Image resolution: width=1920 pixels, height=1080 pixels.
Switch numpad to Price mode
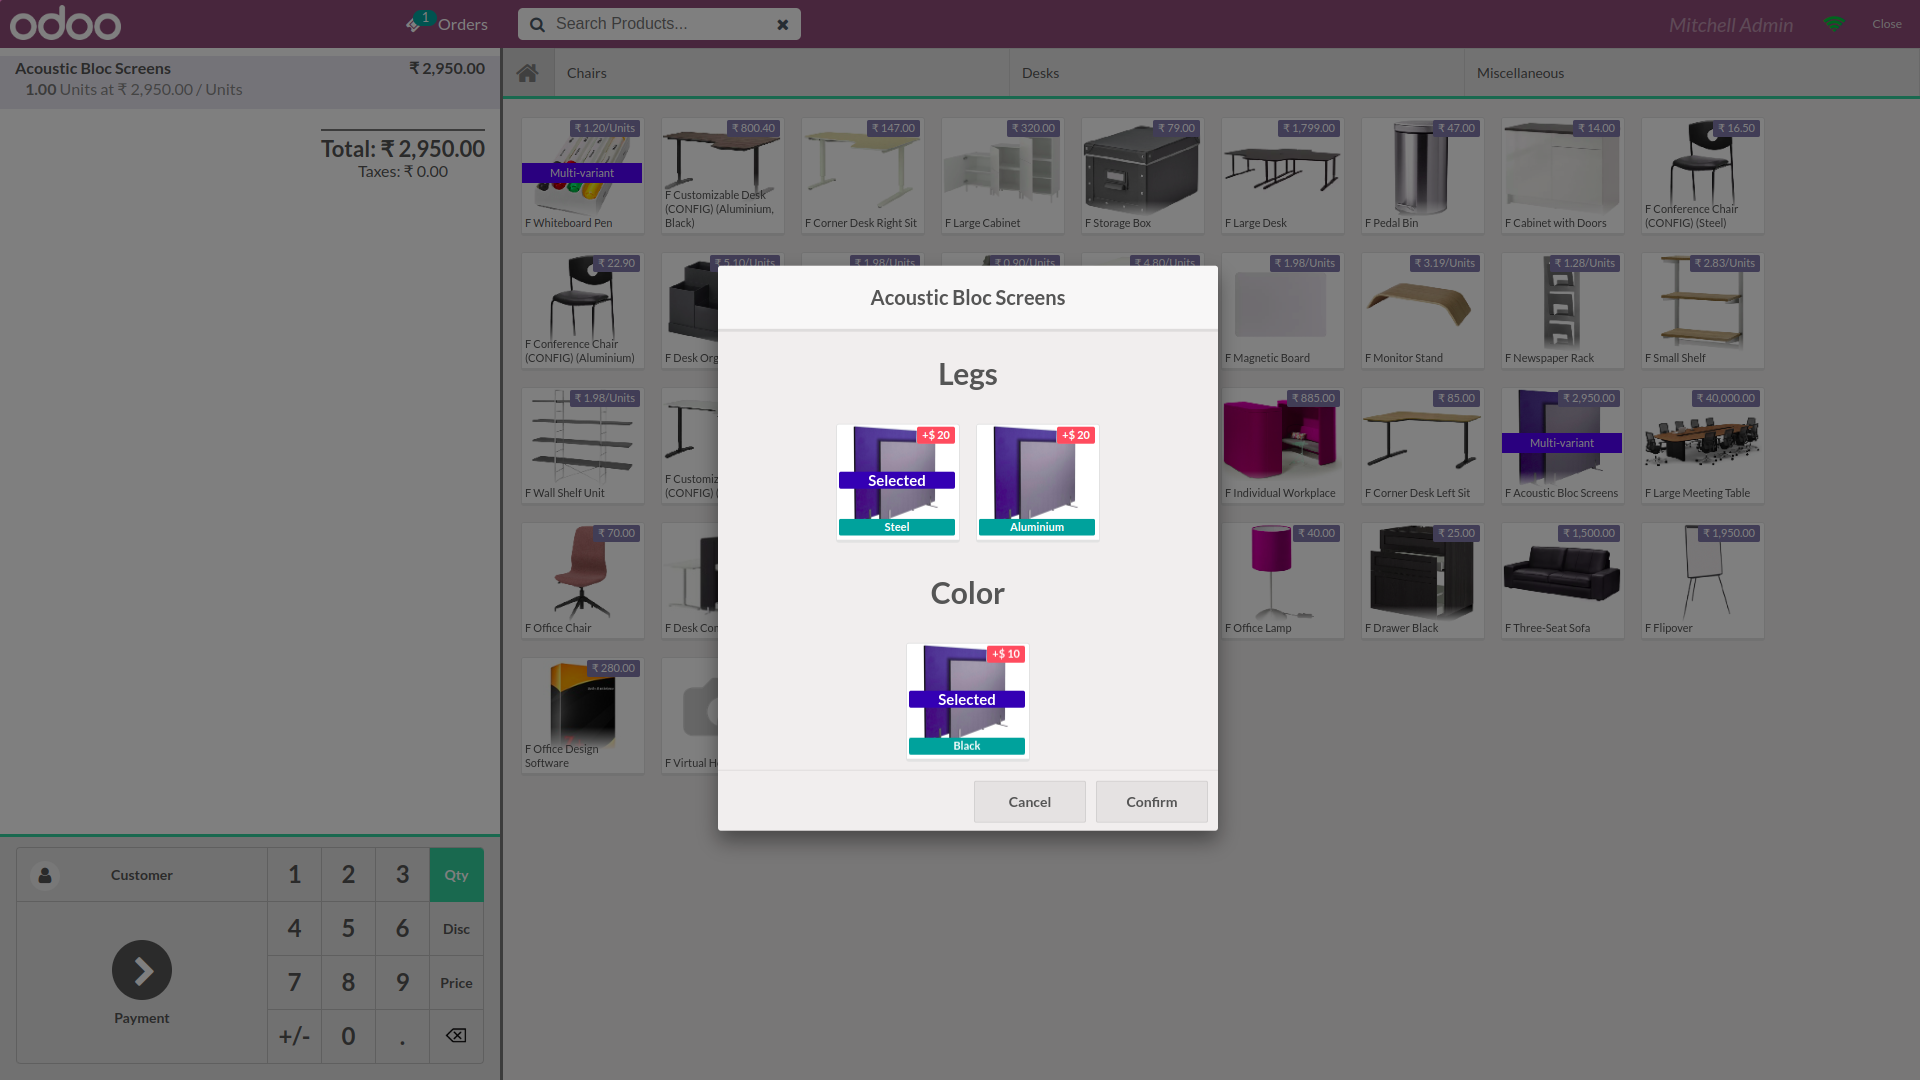[x=456, y=983]
